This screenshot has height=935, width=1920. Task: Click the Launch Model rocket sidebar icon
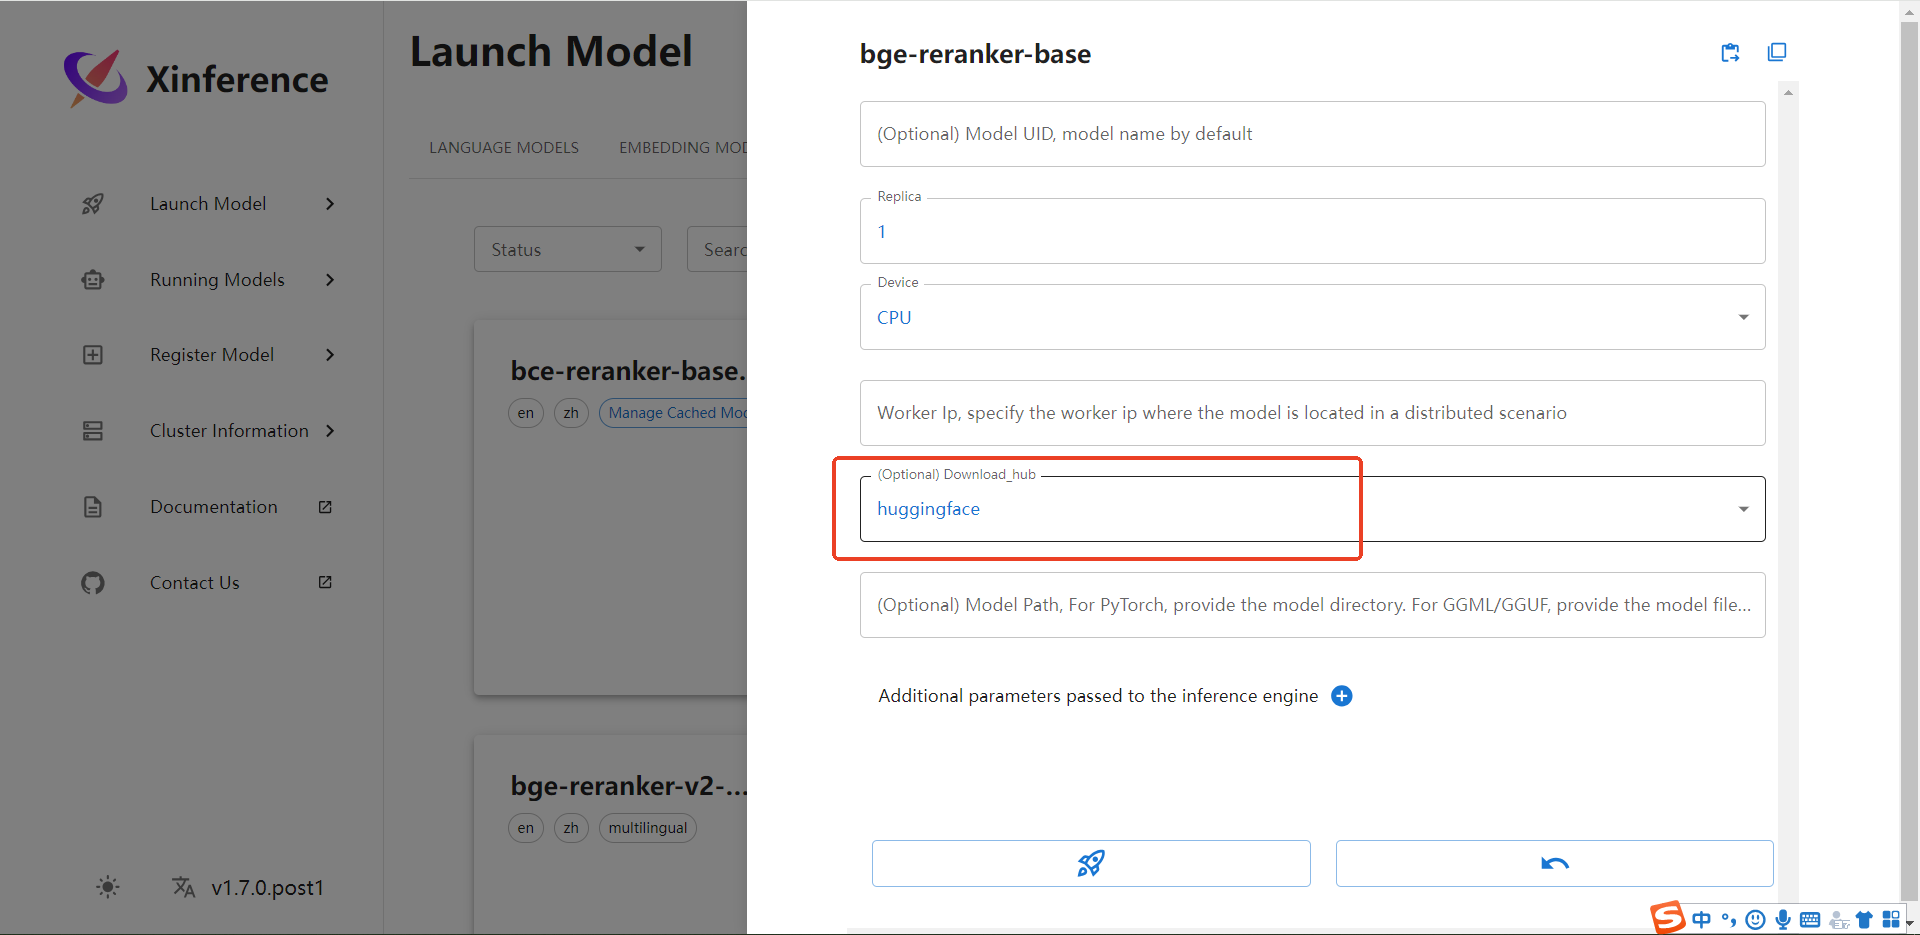pos(92,204)
